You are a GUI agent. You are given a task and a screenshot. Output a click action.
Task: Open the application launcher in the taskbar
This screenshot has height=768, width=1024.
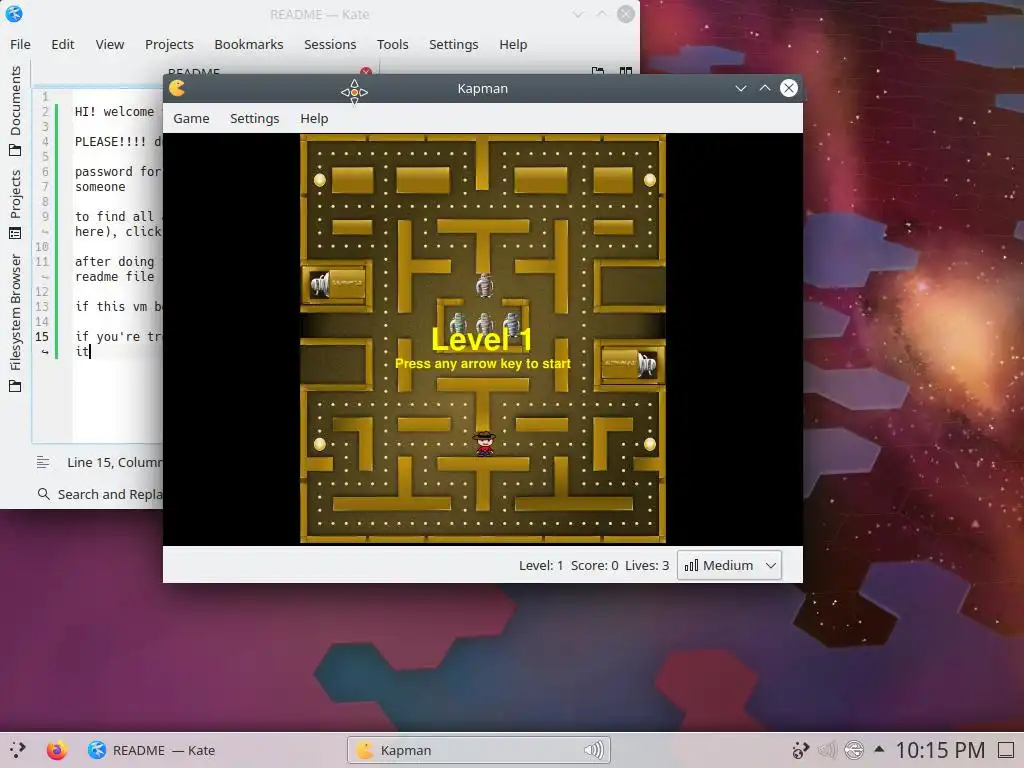(18, 750)
